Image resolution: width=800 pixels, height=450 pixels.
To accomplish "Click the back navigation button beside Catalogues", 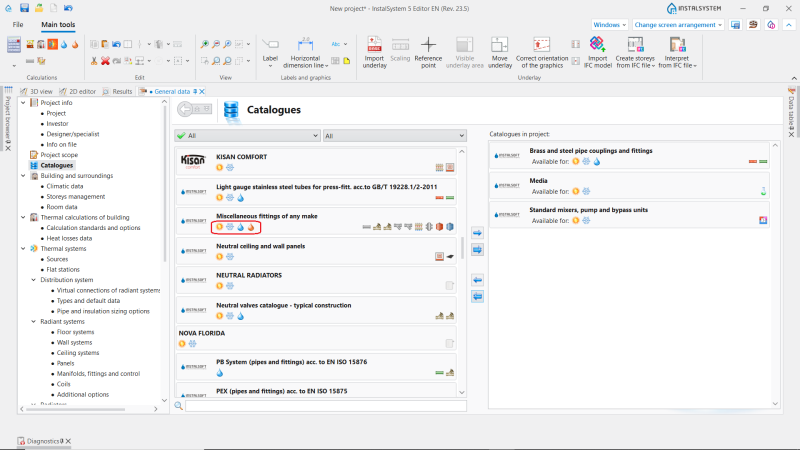I will (x=185, y=109).
